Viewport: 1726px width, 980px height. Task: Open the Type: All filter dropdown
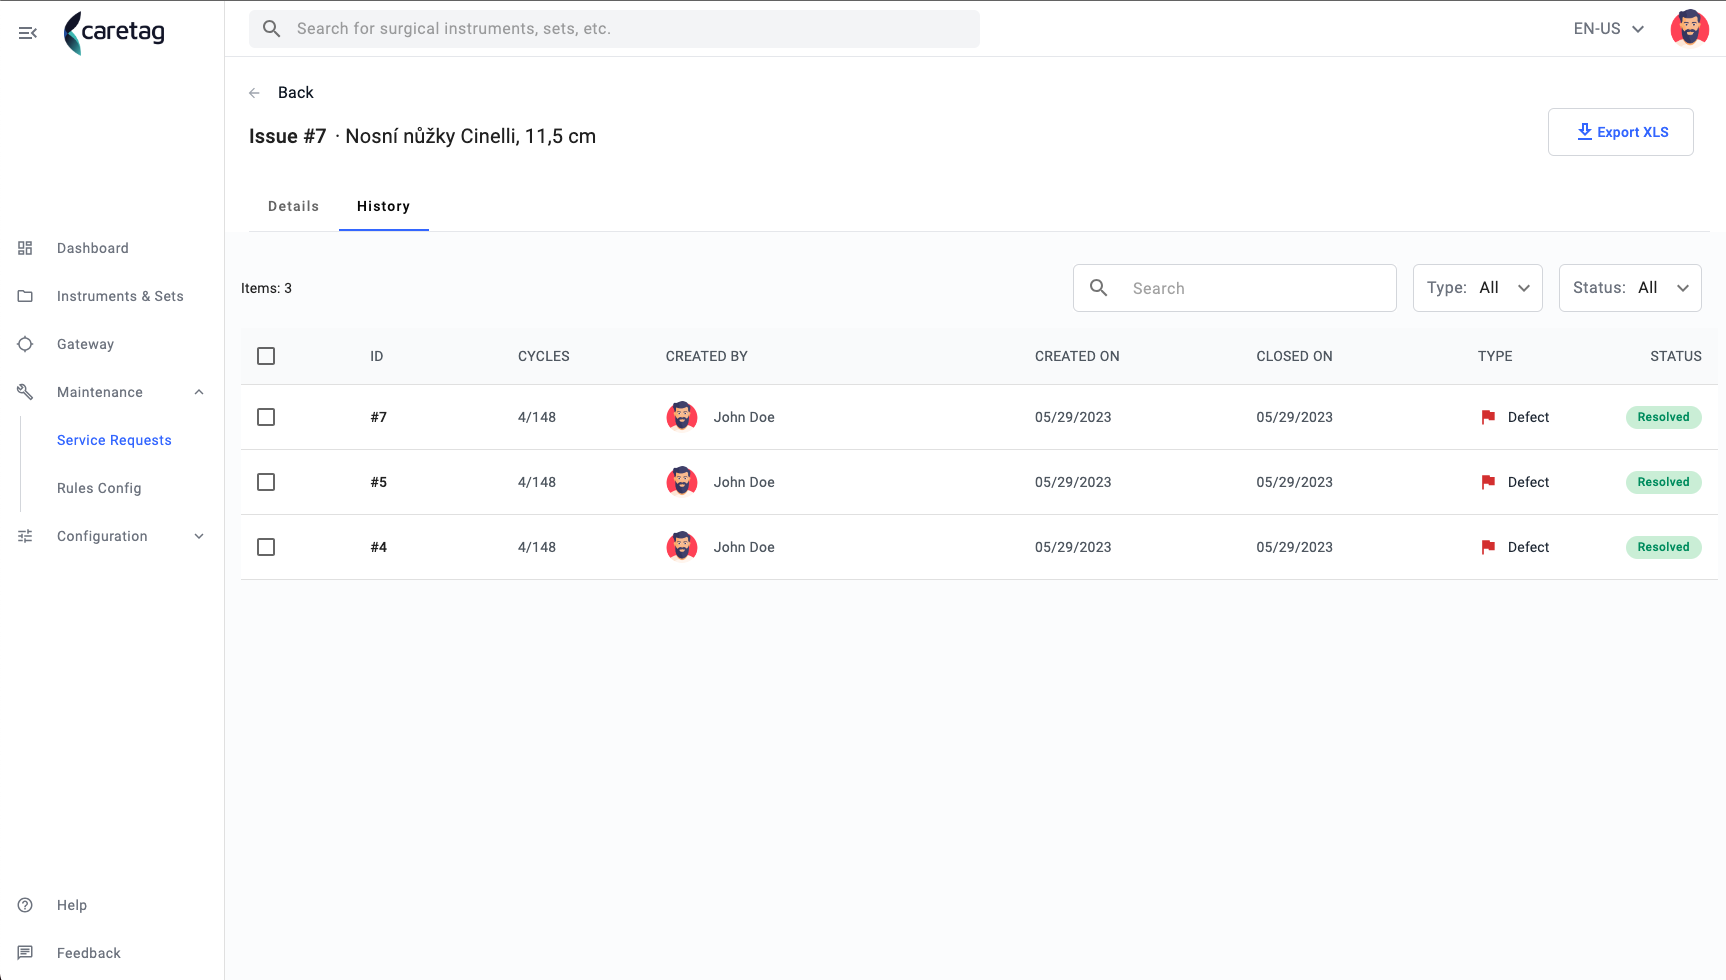coord(1478,288)
